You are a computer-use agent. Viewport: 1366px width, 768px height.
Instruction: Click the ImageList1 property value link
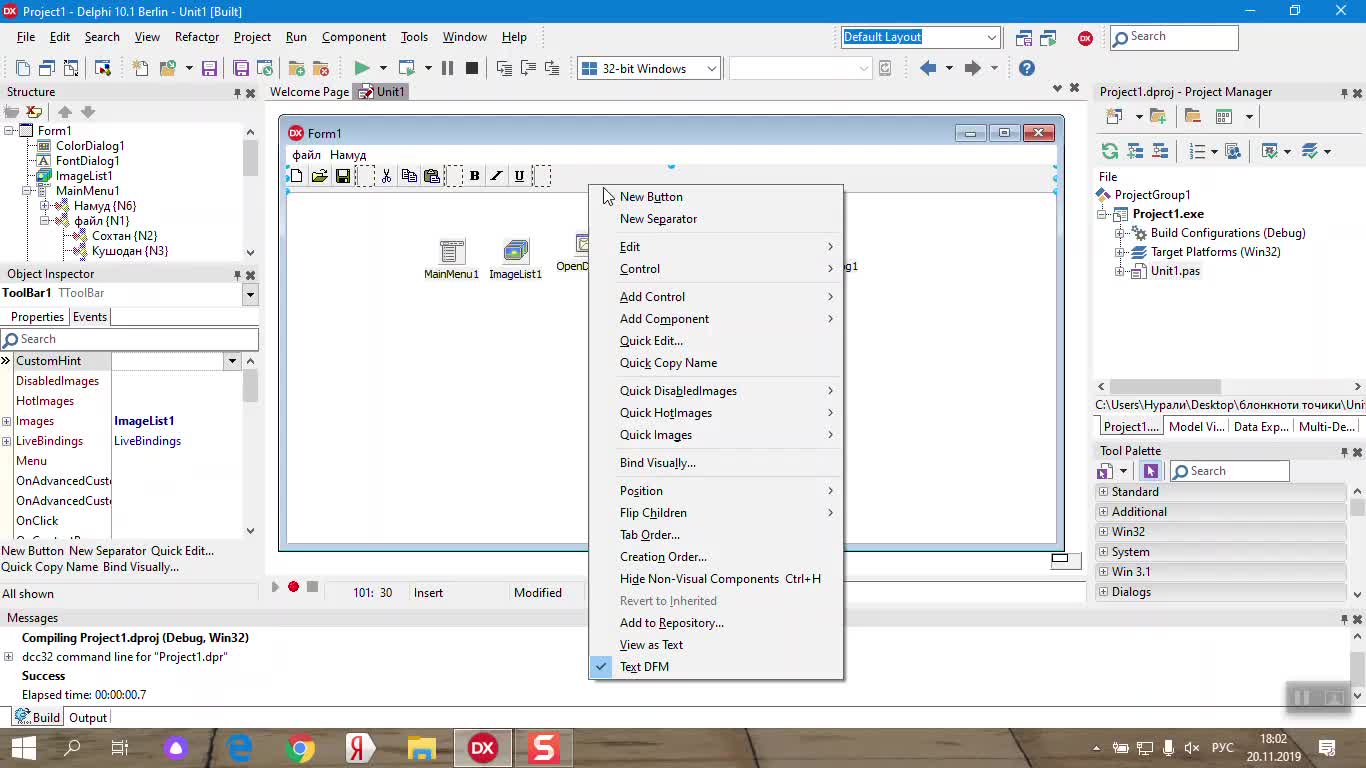pos(144,421)
